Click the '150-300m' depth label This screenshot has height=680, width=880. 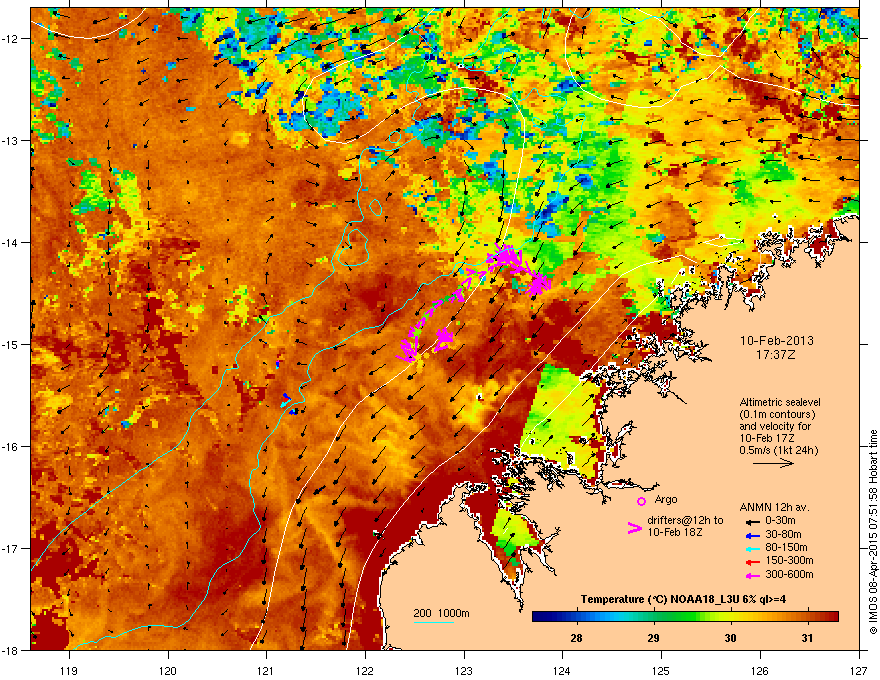click(789, 560)
